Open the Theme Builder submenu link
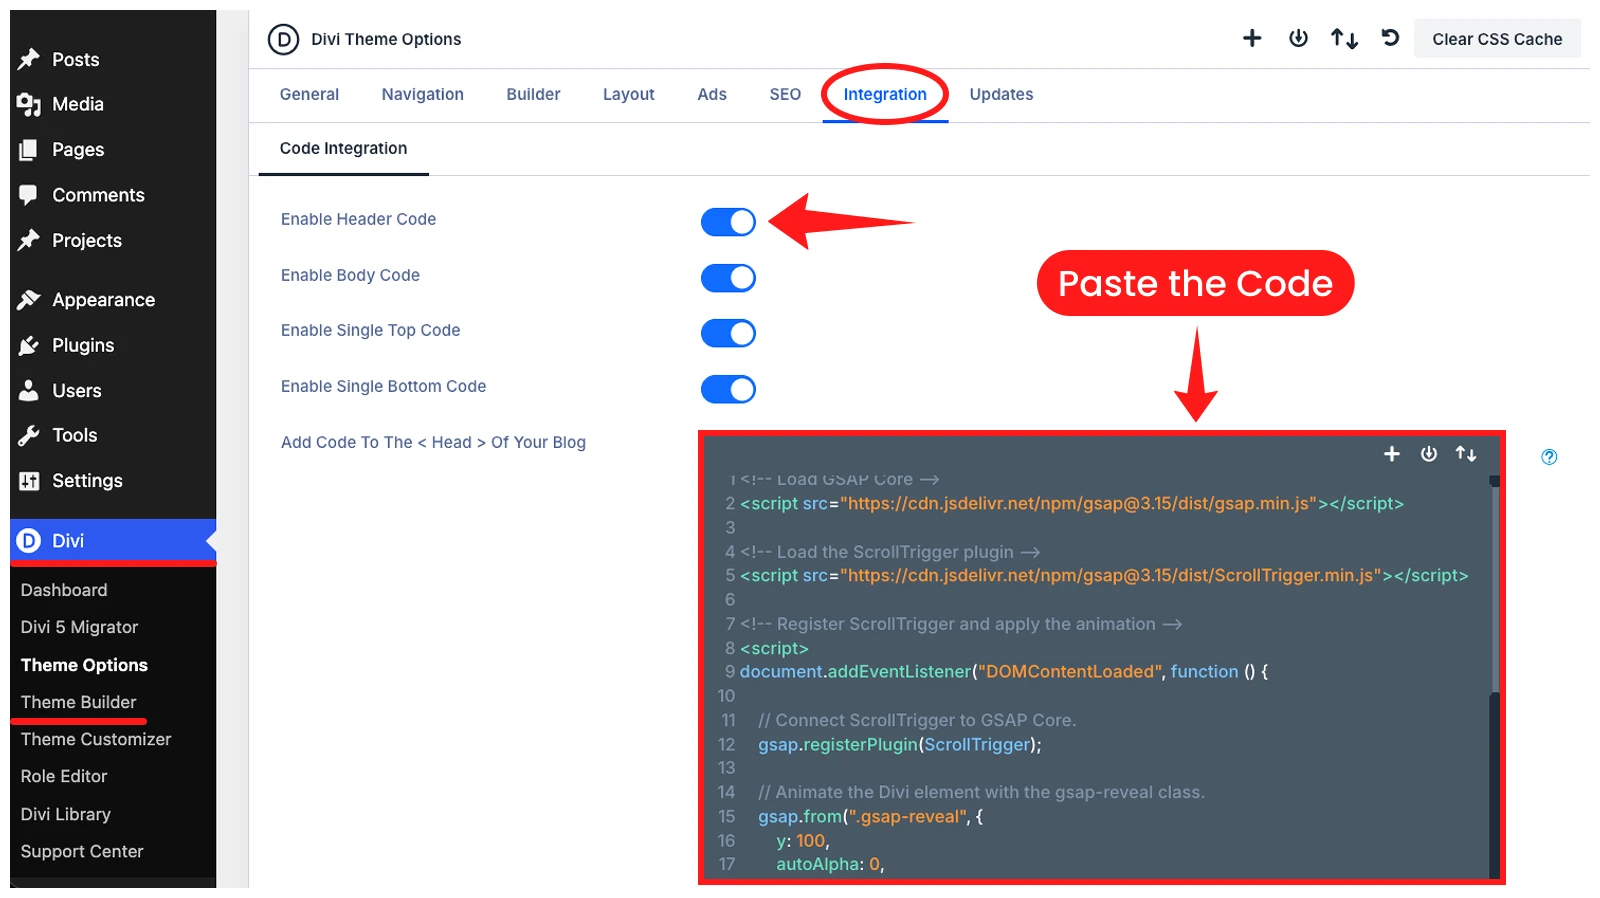Screen dimensions: 1600x898 click(78, 702)
